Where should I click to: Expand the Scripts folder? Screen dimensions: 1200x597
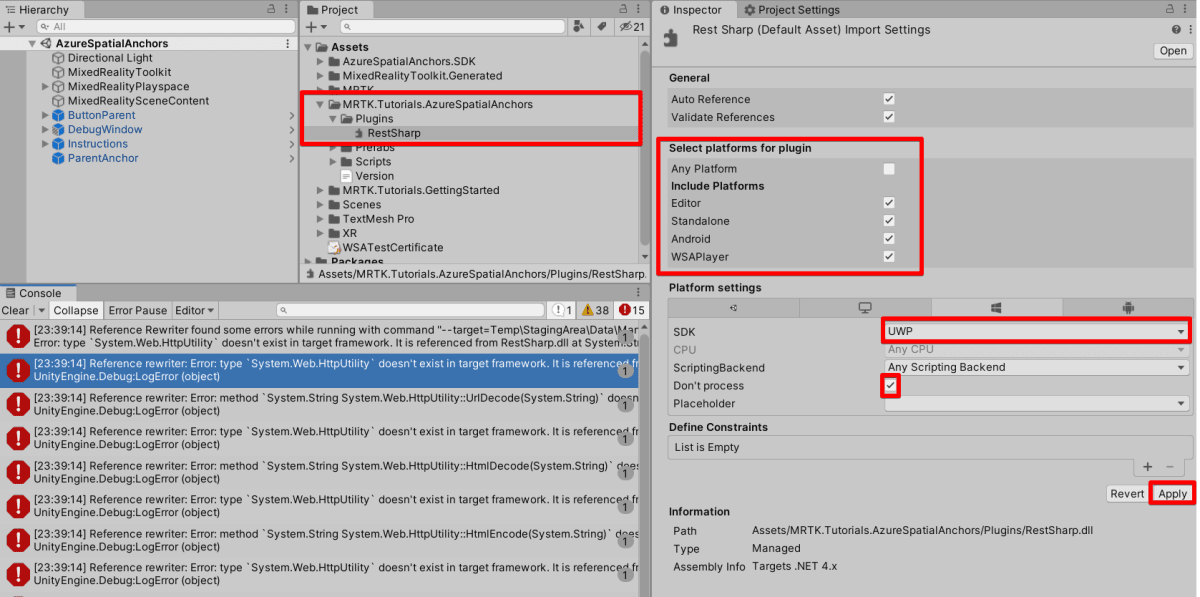tap(334, 161)
